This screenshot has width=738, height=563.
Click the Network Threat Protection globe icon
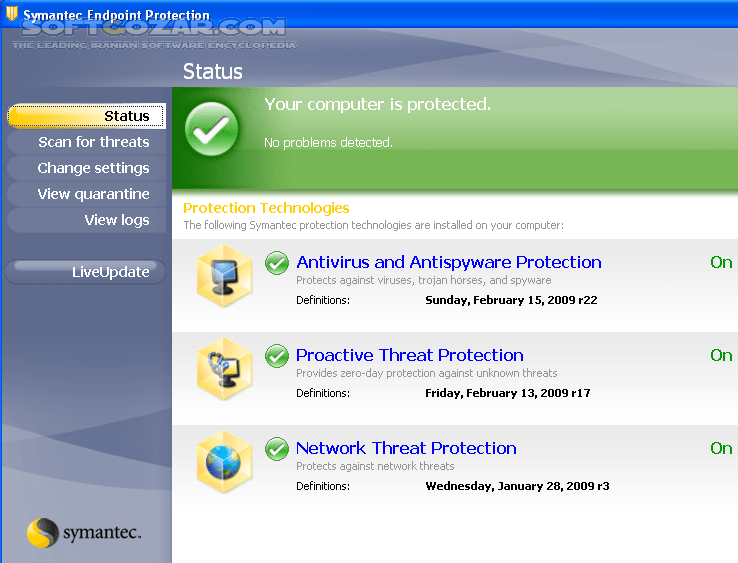click(225, 462)
